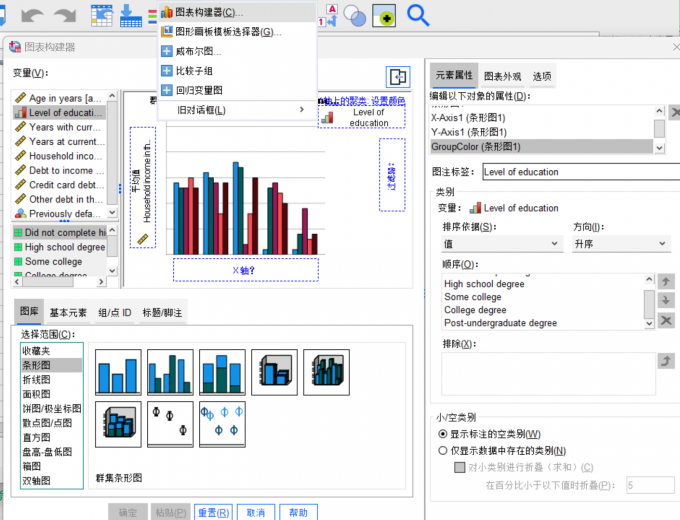Image resolution: width=680 pixels, height=520 pixels.
Task: Select stacked bar chart thumbnail
Action: coord(222,372)
